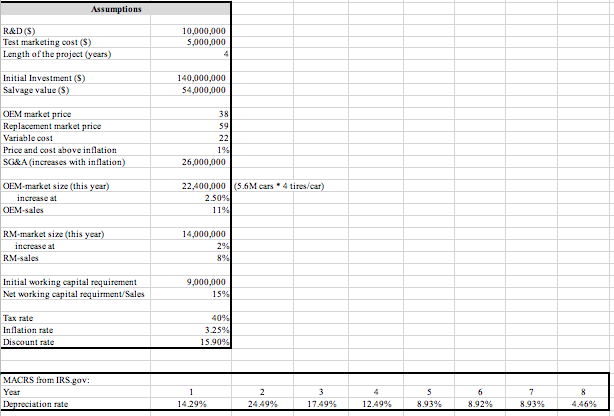Viewport: 614px width, 416px height.
Task: Select the 17.49% depreciation cell
Action: (x=321, y=404)
